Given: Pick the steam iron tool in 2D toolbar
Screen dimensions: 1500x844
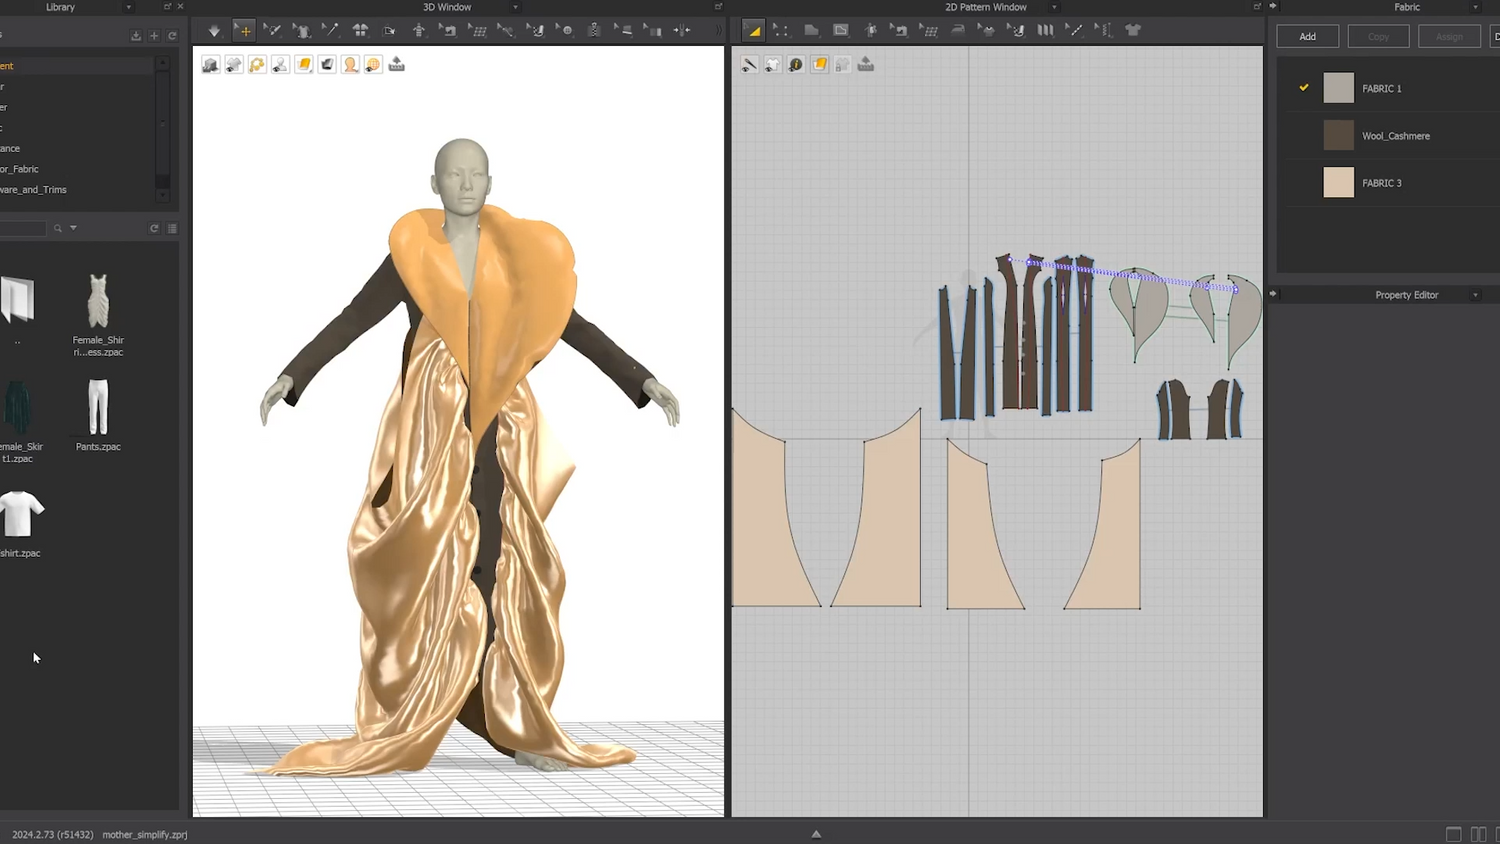Looking at the screenshot, I should pyautogui.click(x=958, y=31).
